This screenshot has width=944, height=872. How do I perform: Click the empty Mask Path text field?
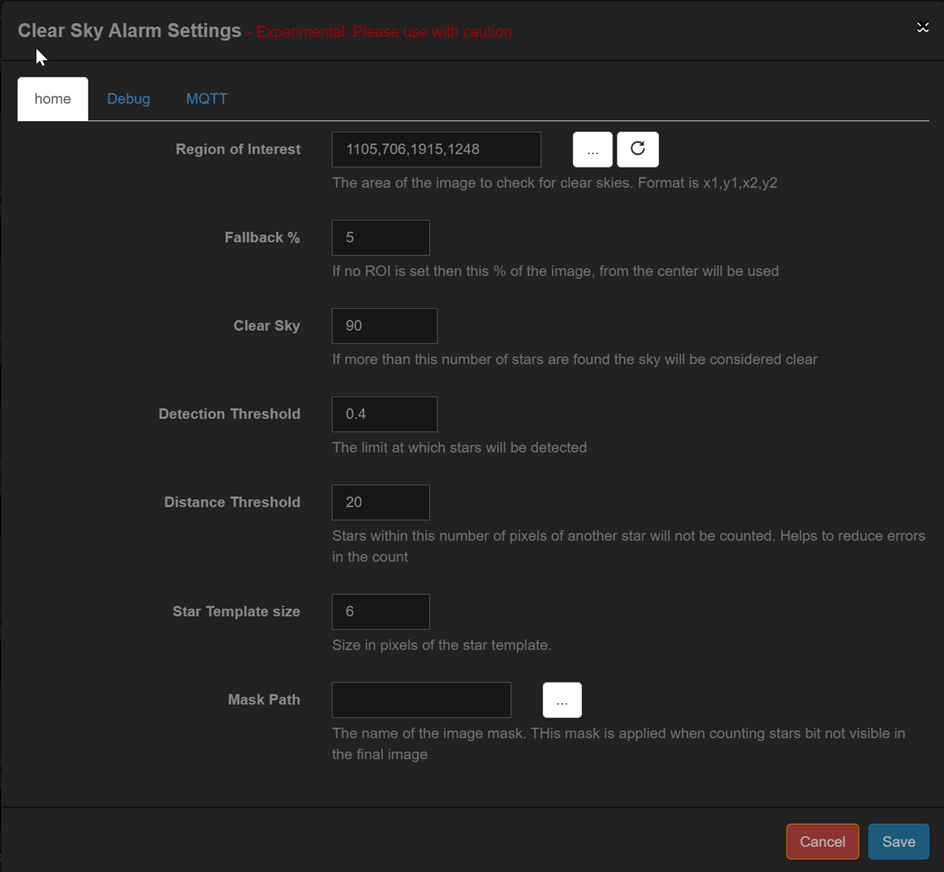point(420,700)
